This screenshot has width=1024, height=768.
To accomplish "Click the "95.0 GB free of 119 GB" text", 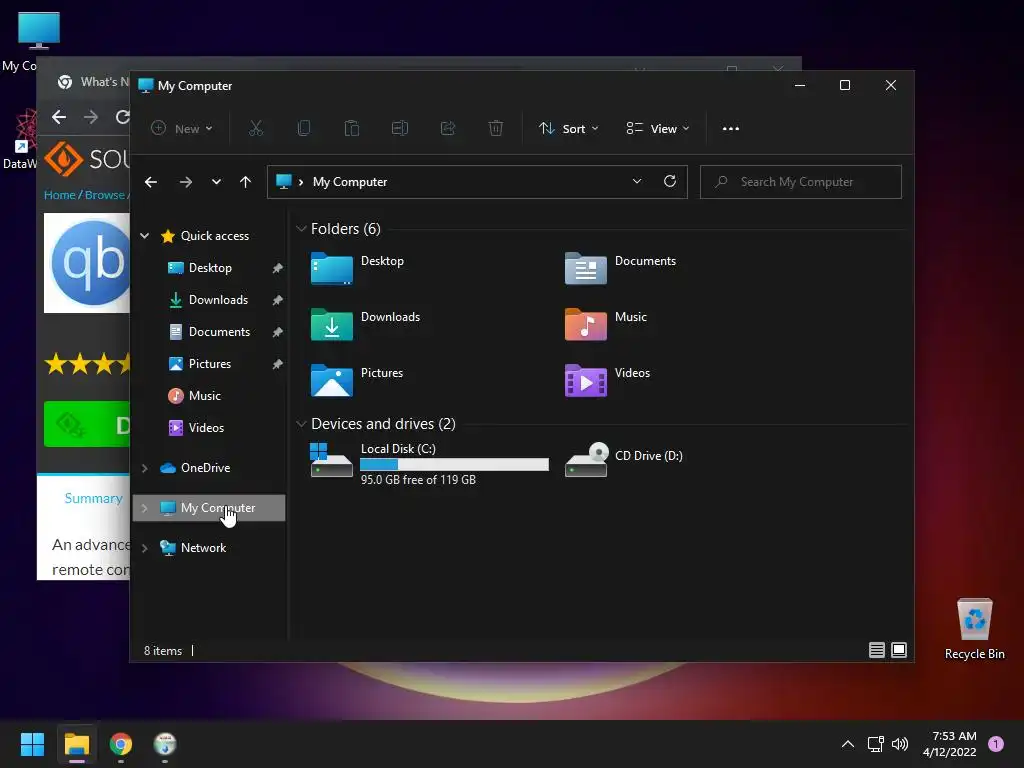I will (418, 480).
